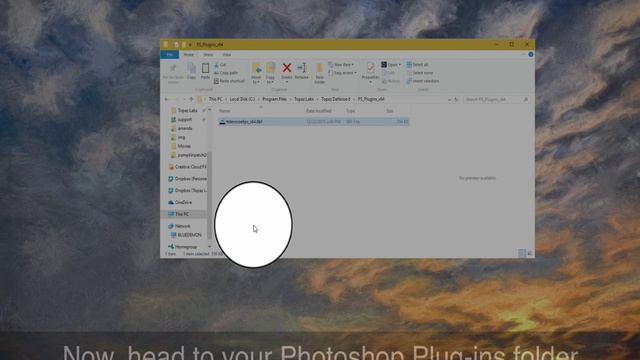Select Movies folder in navigation pane
Screen dimensions: 640x360
click(x=184, y=146)
